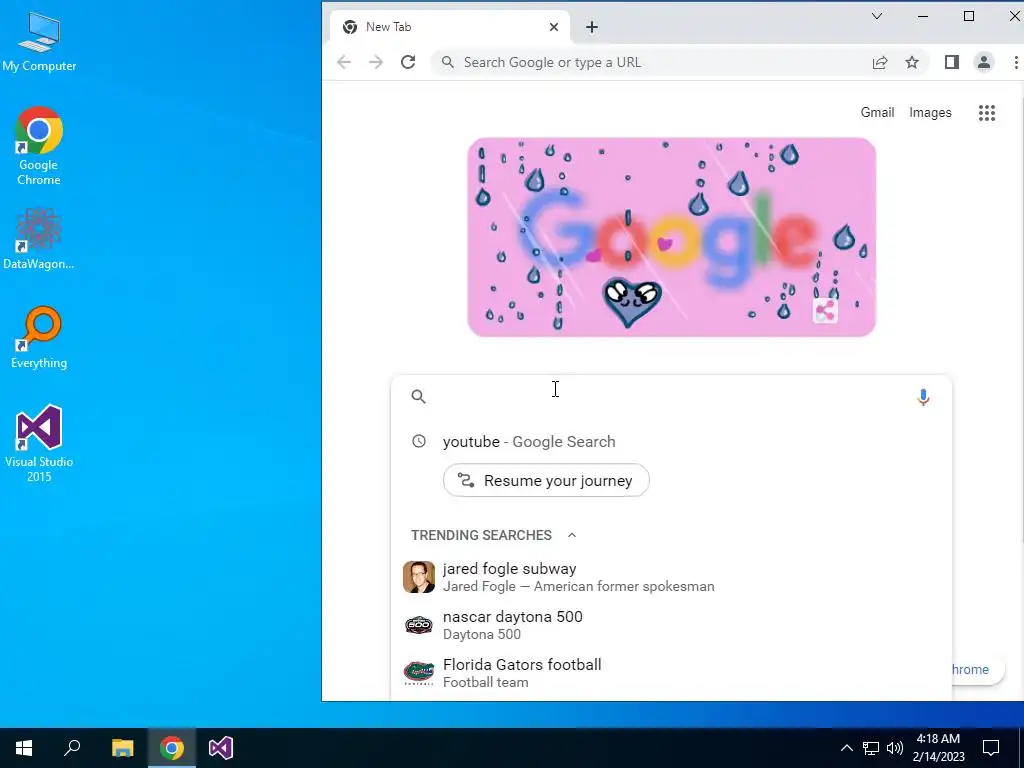The height and width of the screenshot is (768, 1024).
Task: Bookmark this tab with the star icon
Action: (912, 62)
